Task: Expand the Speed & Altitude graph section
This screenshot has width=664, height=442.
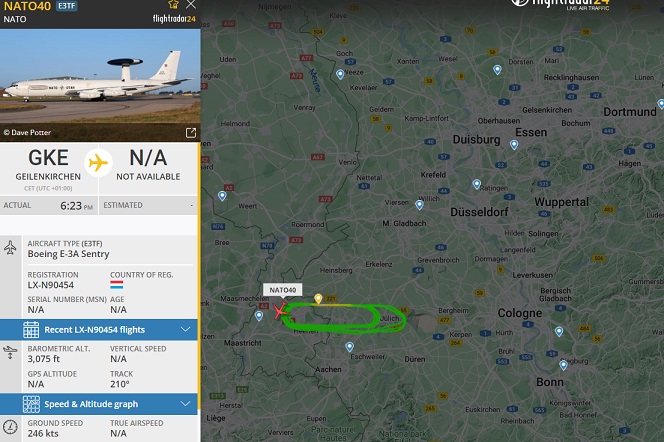Action: click(99, 404)
